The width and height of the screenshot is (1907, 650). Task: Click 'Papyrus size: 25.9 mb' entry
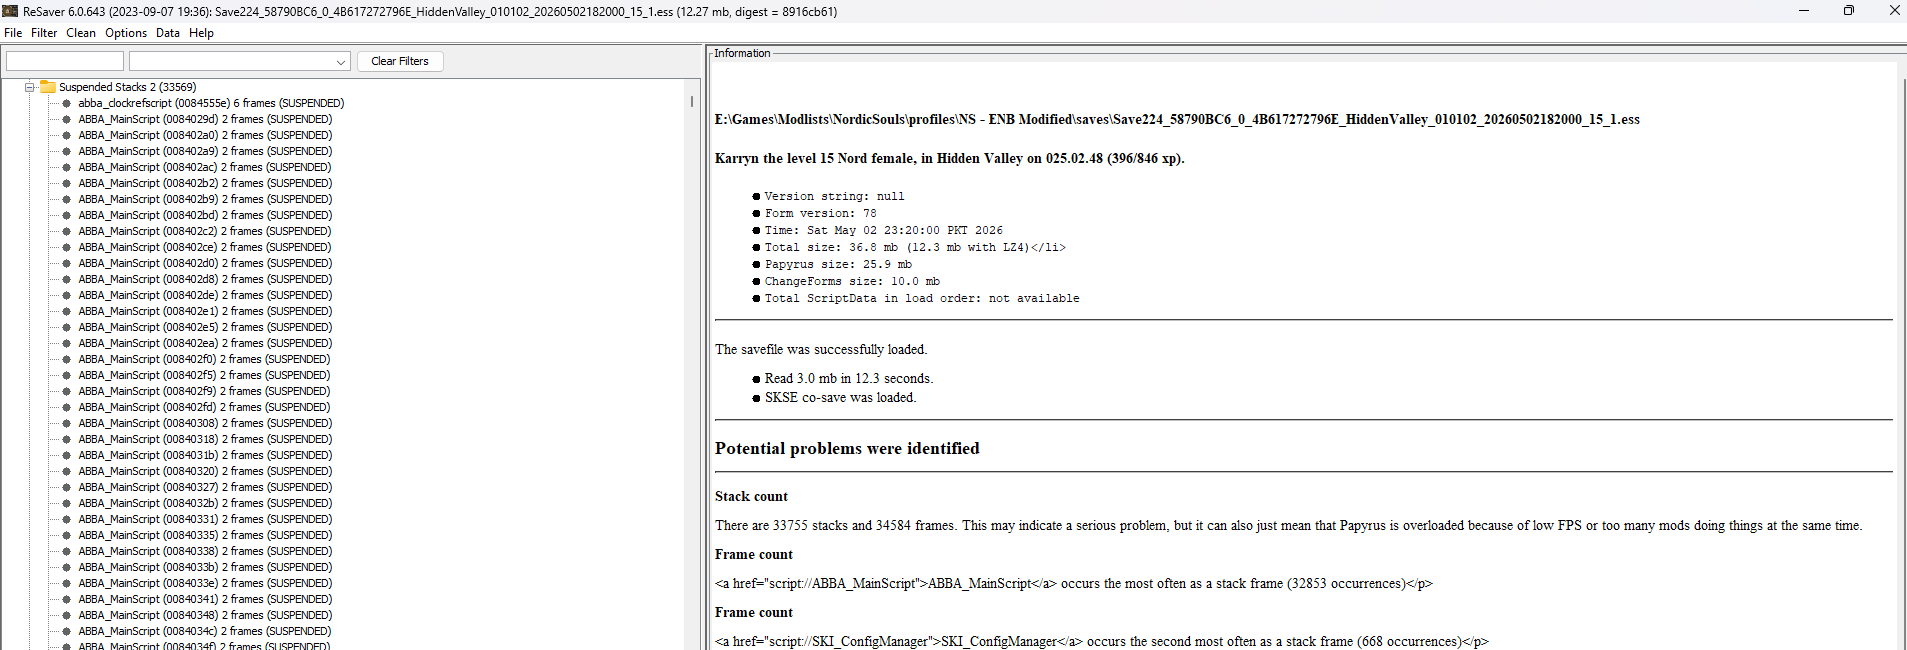click(838, 265)
